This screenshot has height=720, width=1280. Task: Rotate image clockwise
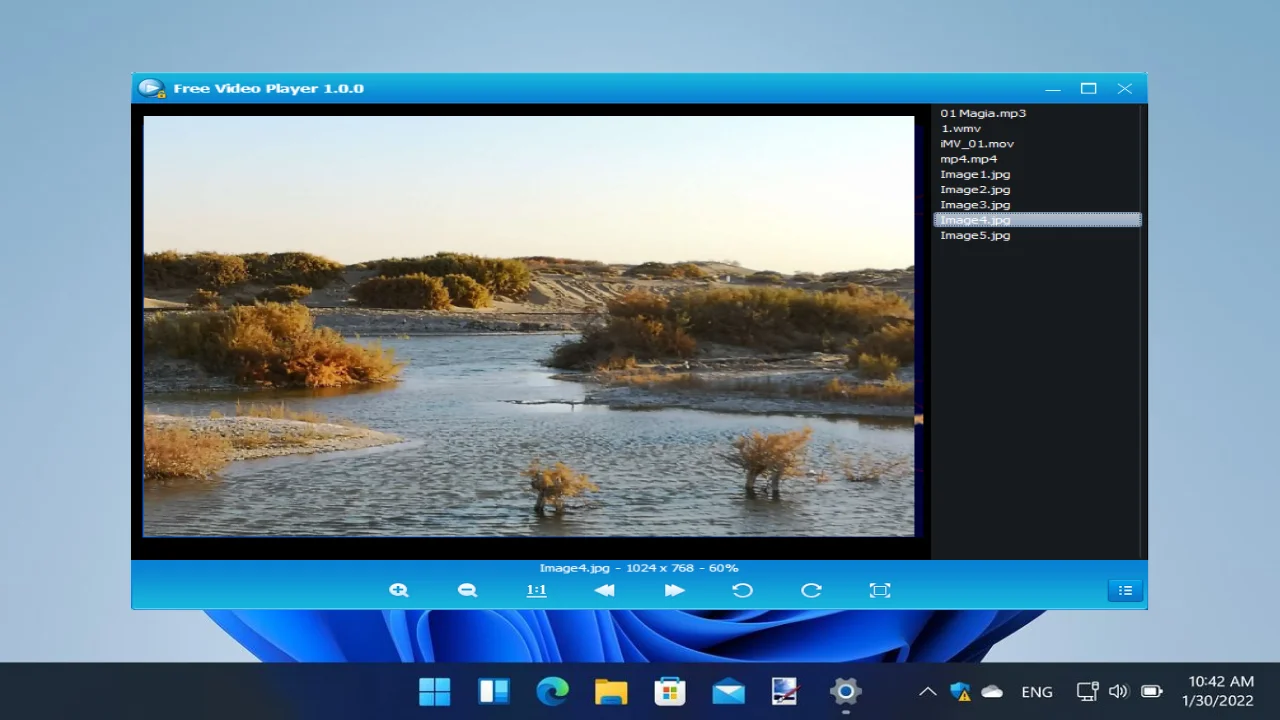(811, 590)
